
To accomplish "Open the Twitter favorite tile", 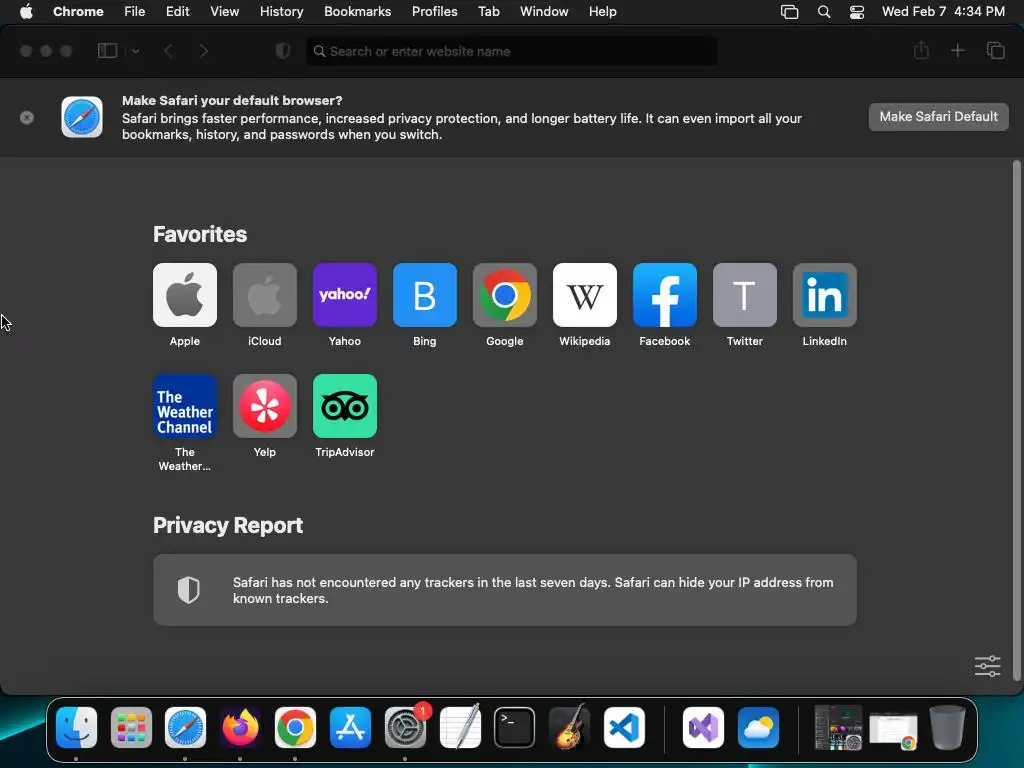I will click(744, 295).
